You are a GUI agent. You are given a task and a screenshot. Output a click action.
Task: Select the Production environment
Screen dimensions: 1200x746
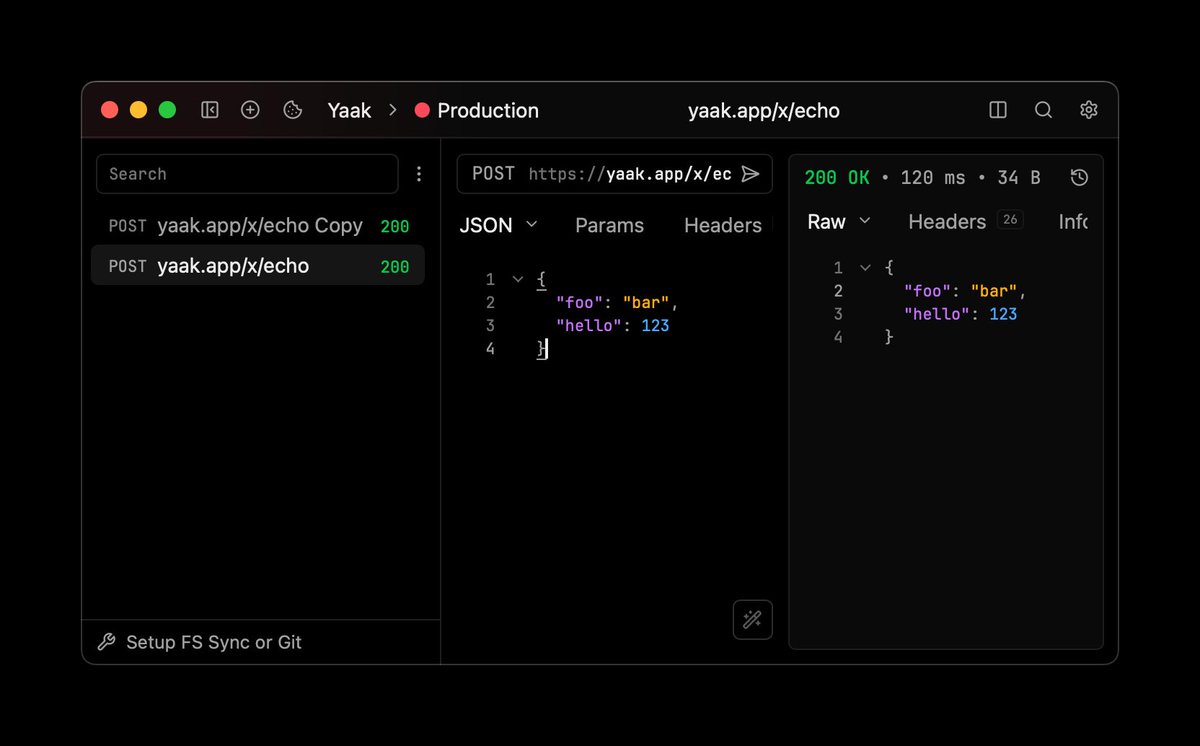(477, 110)
